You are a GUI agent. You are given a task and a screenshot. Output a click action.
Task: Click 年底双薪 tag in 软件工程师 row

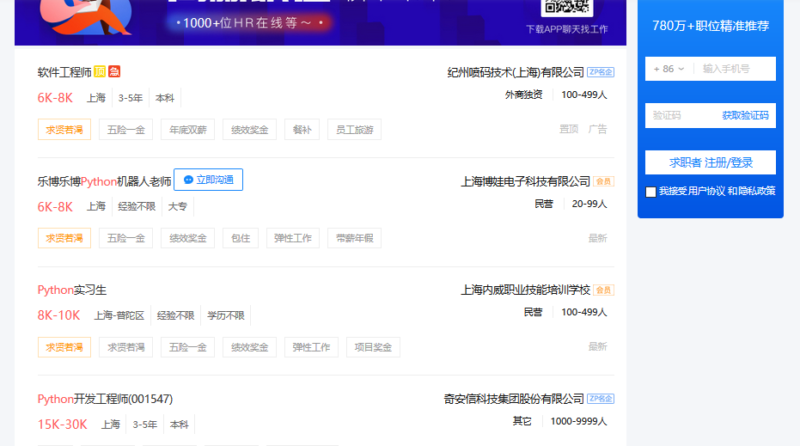(188, 130)
